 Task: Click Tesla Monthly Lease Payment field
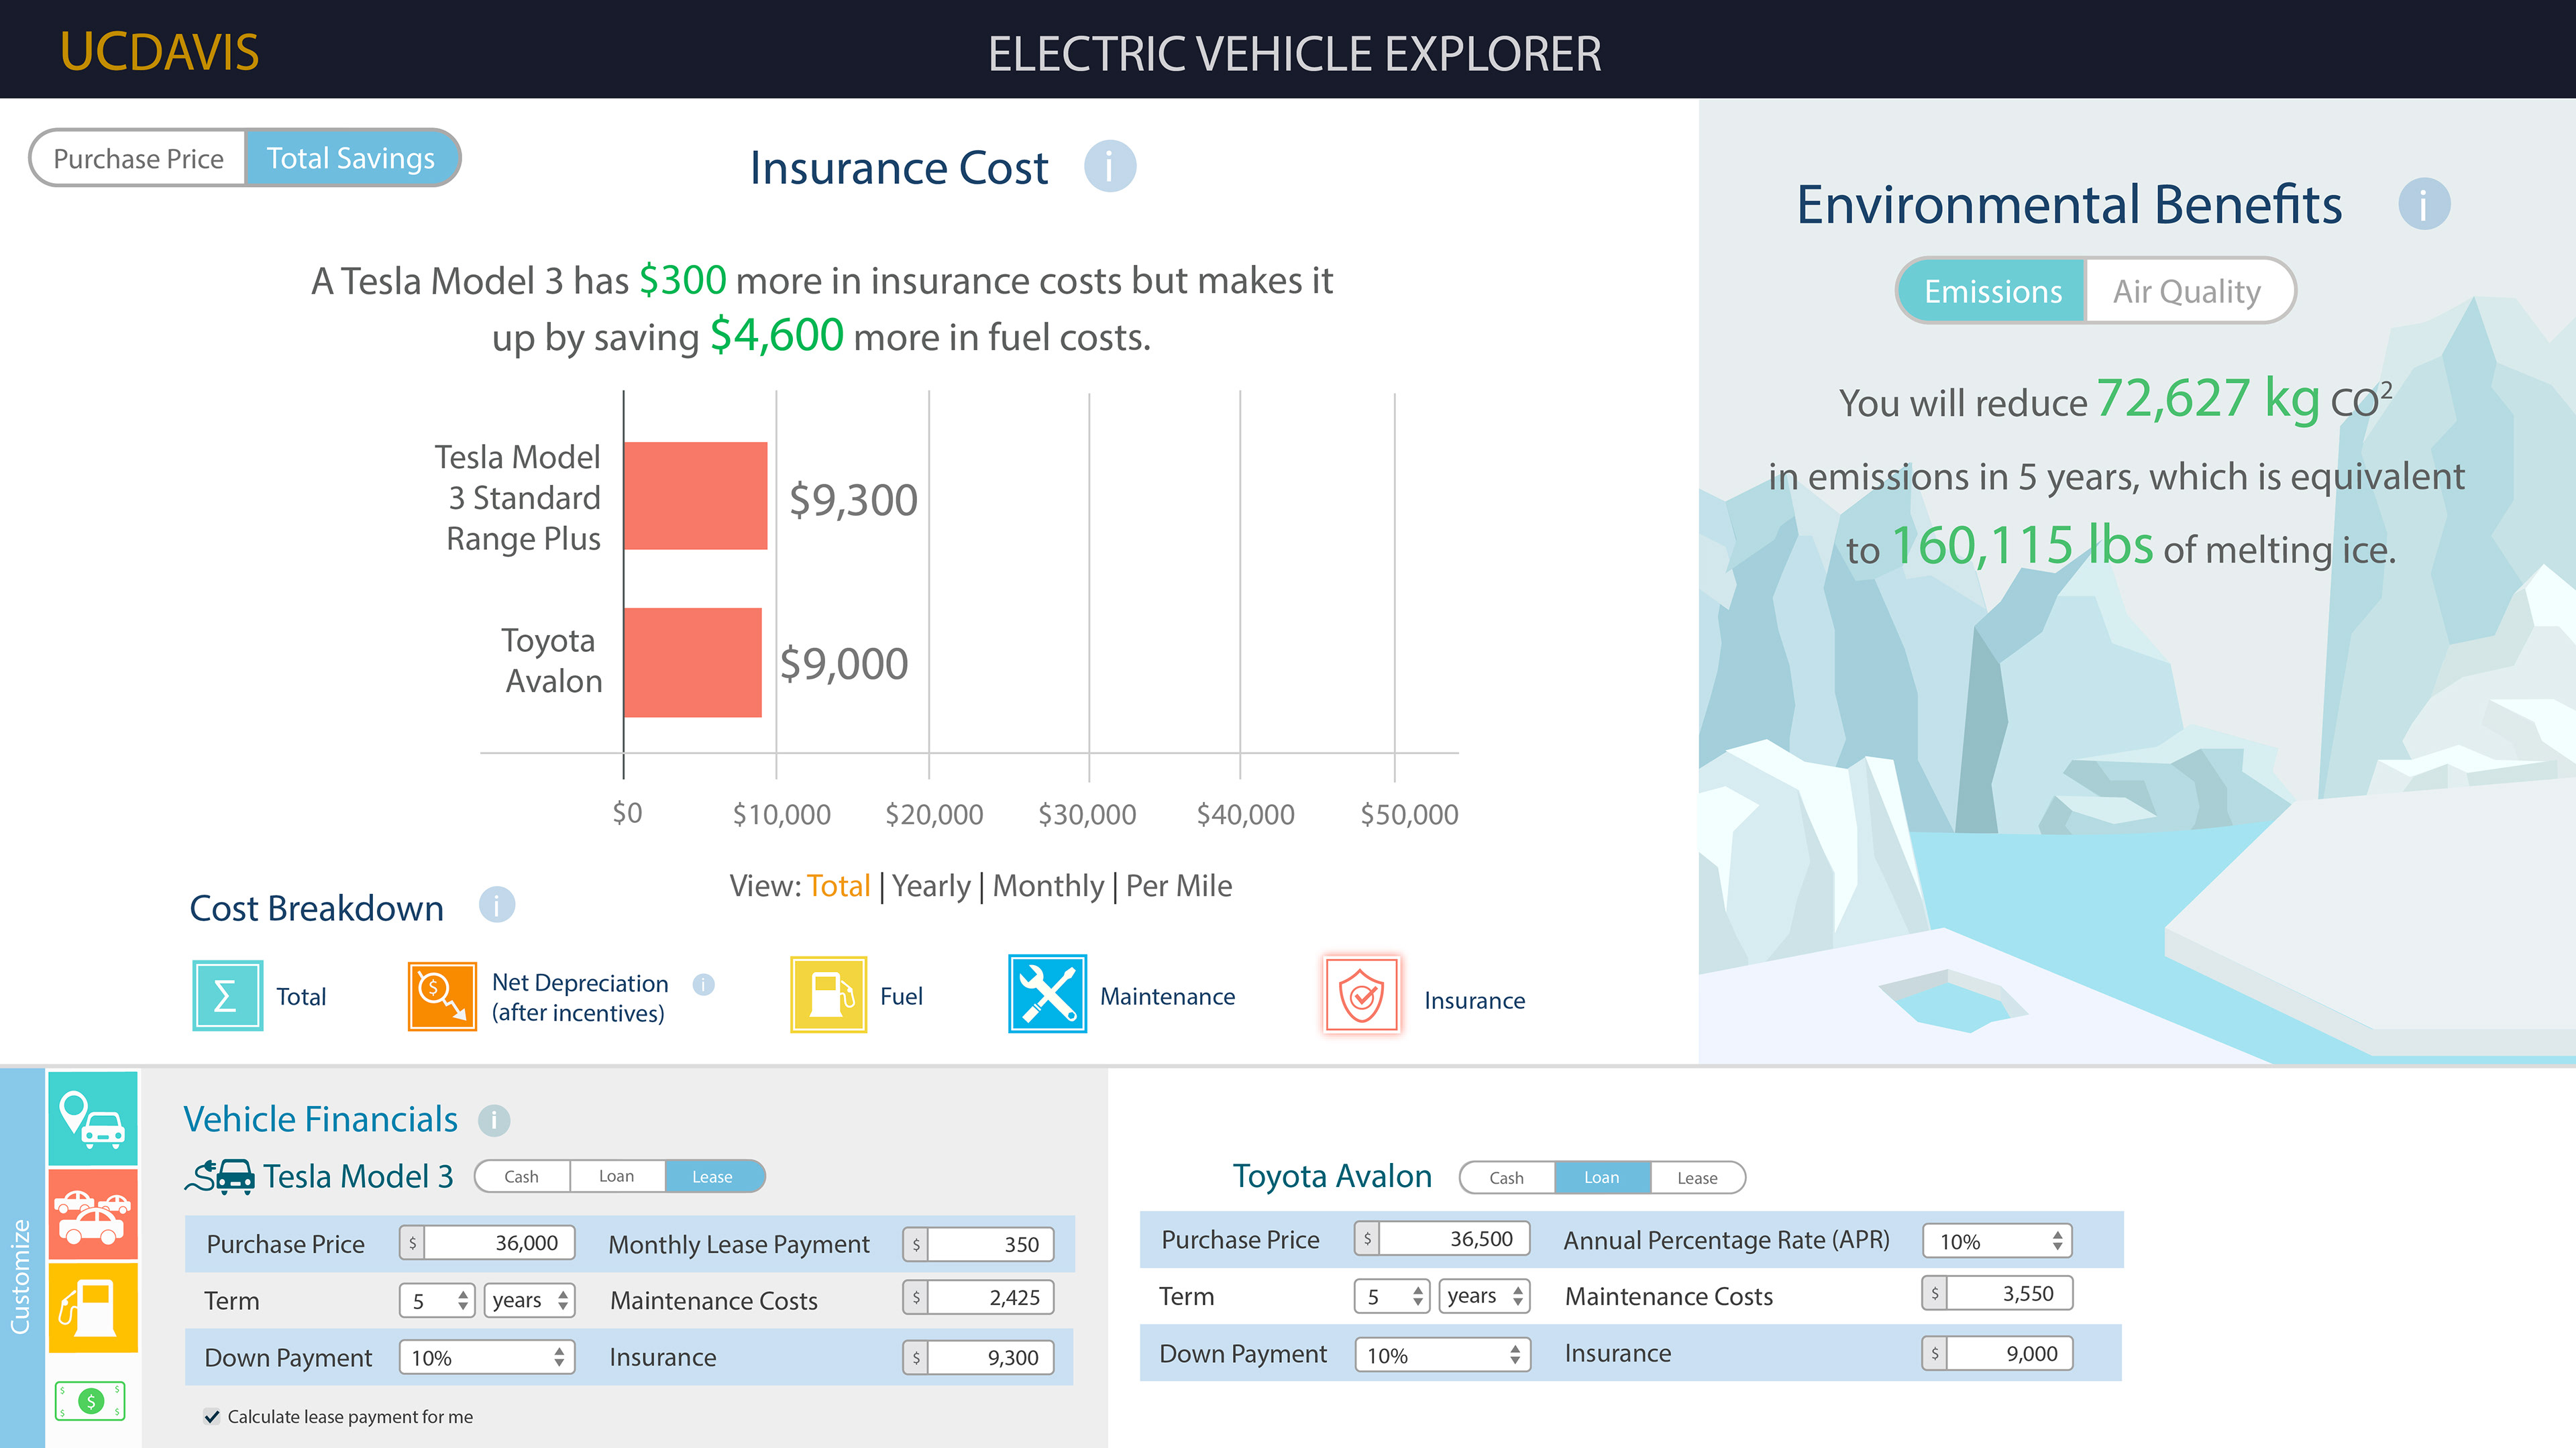[x=978, y=1244]
